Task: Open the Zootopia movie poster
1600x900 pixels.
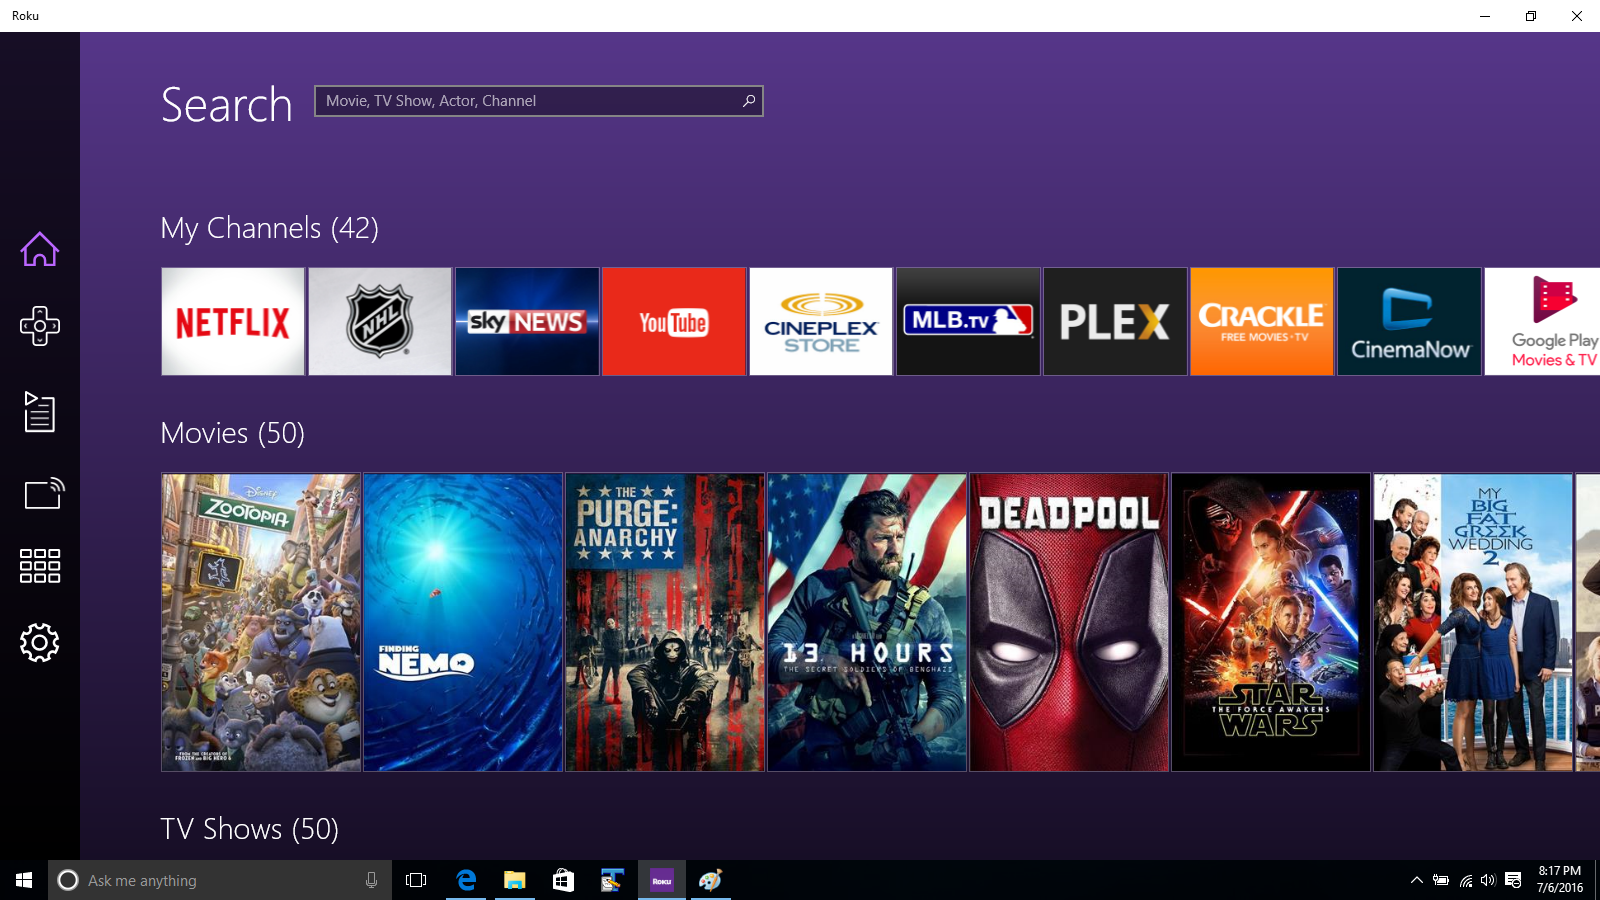Action: (260, 622)
